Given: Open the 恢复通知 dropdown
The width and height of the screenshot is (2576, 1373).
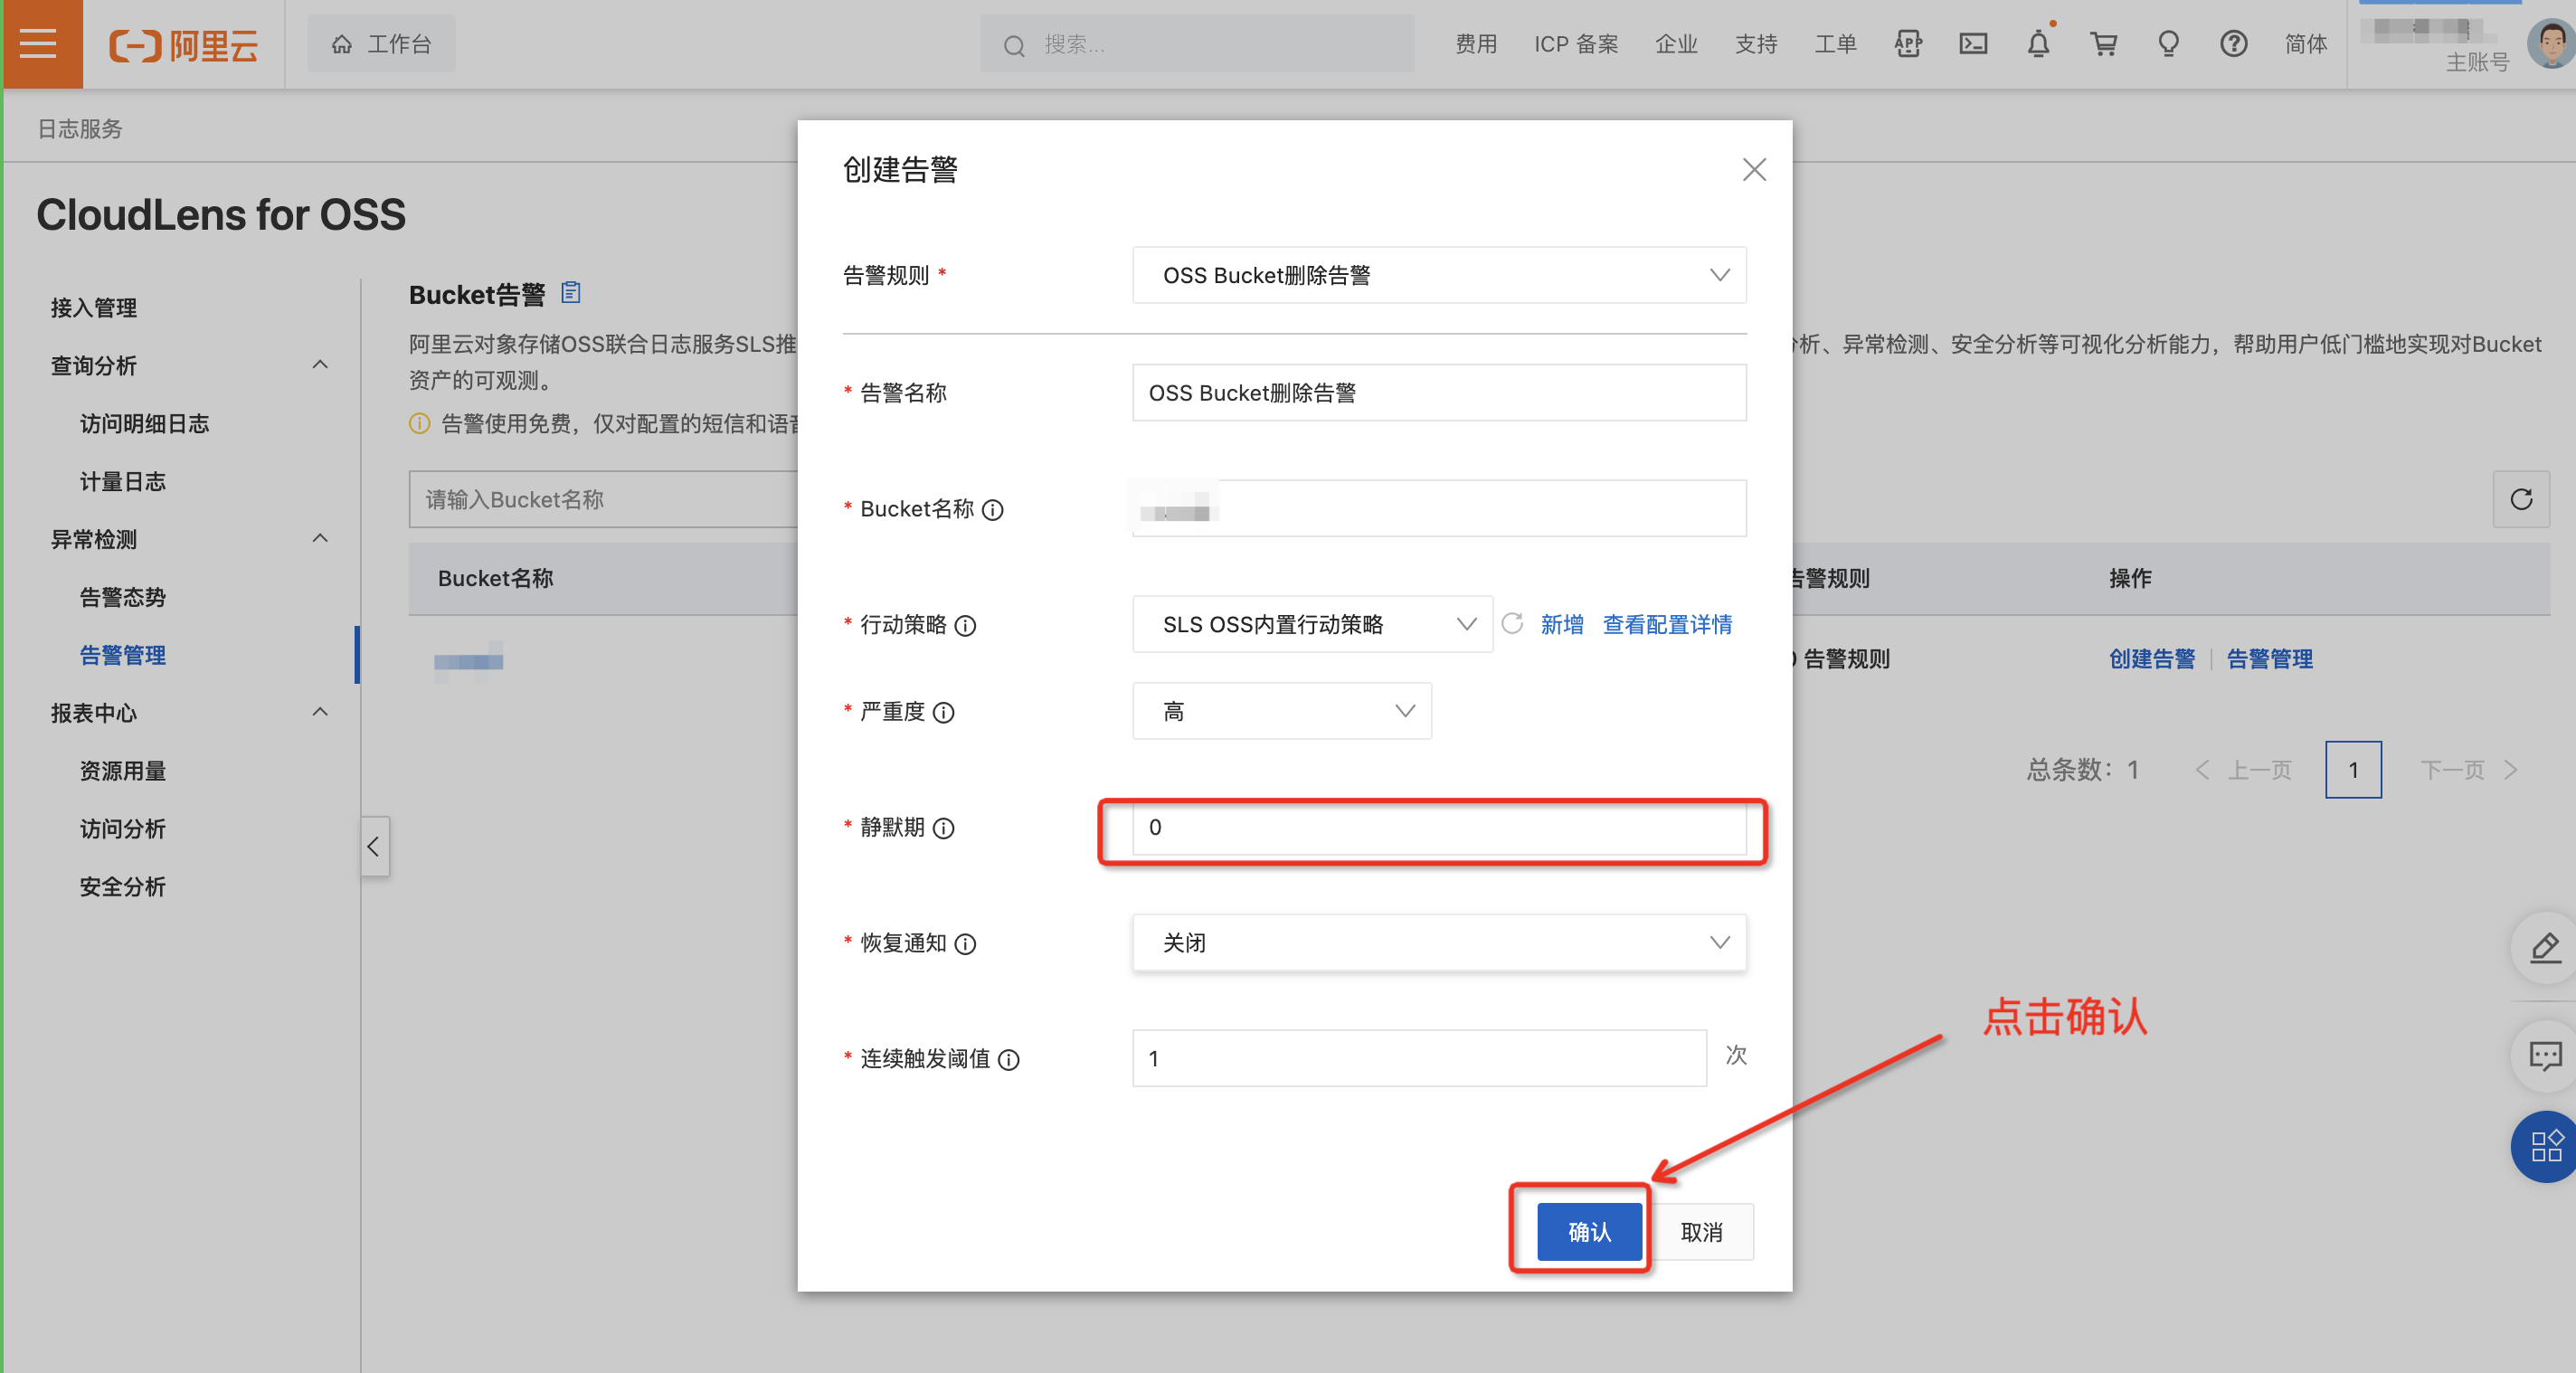Looking at the screenshot, I should (1439, 942).
